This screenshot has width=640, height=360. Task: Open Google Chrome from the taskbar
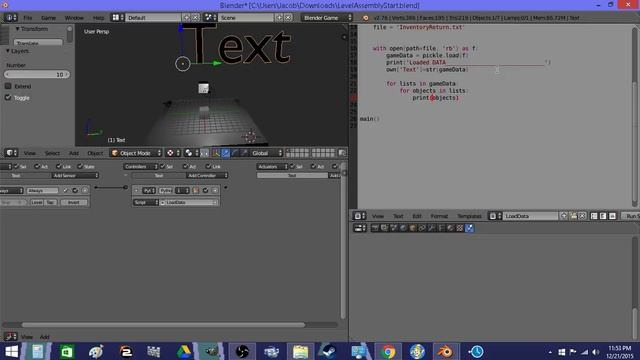388,351
